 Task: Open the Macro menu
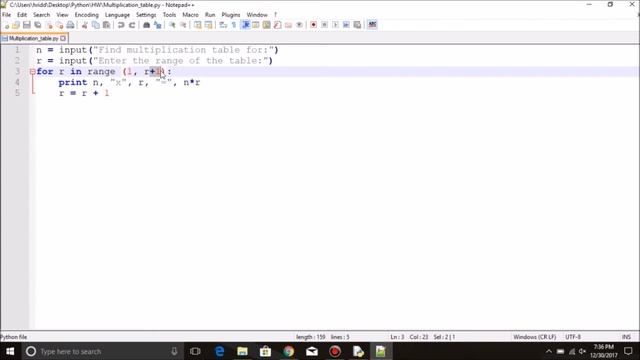(x=190, y=15)
